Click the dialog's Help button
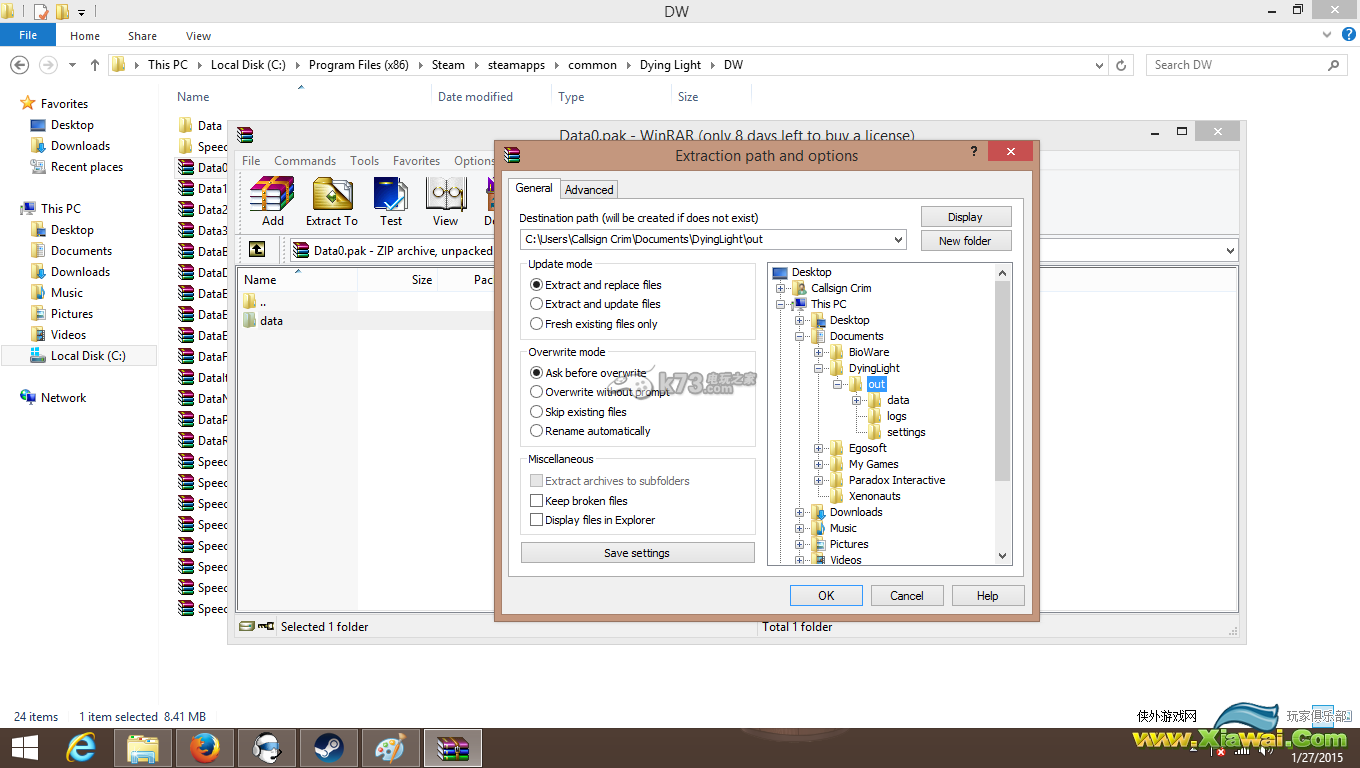1360x768 pixels. click(x=987, y=596)
